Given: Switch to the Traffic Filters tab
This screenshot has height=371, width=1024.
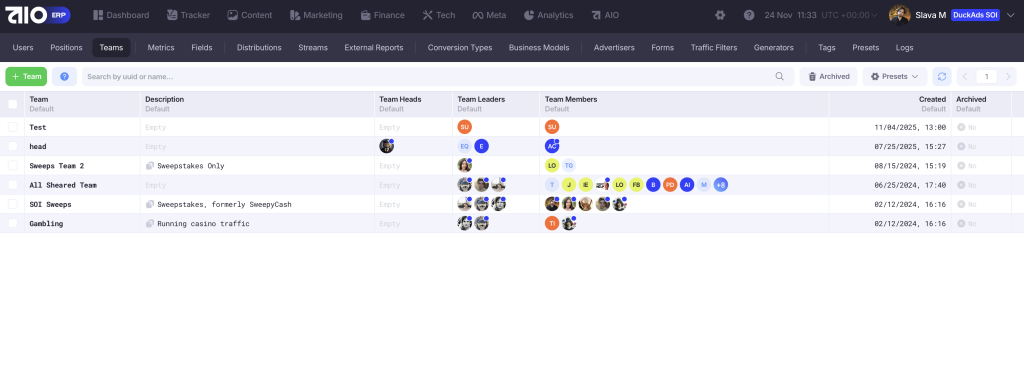Looking at the screenshot, I should point(714,48).
